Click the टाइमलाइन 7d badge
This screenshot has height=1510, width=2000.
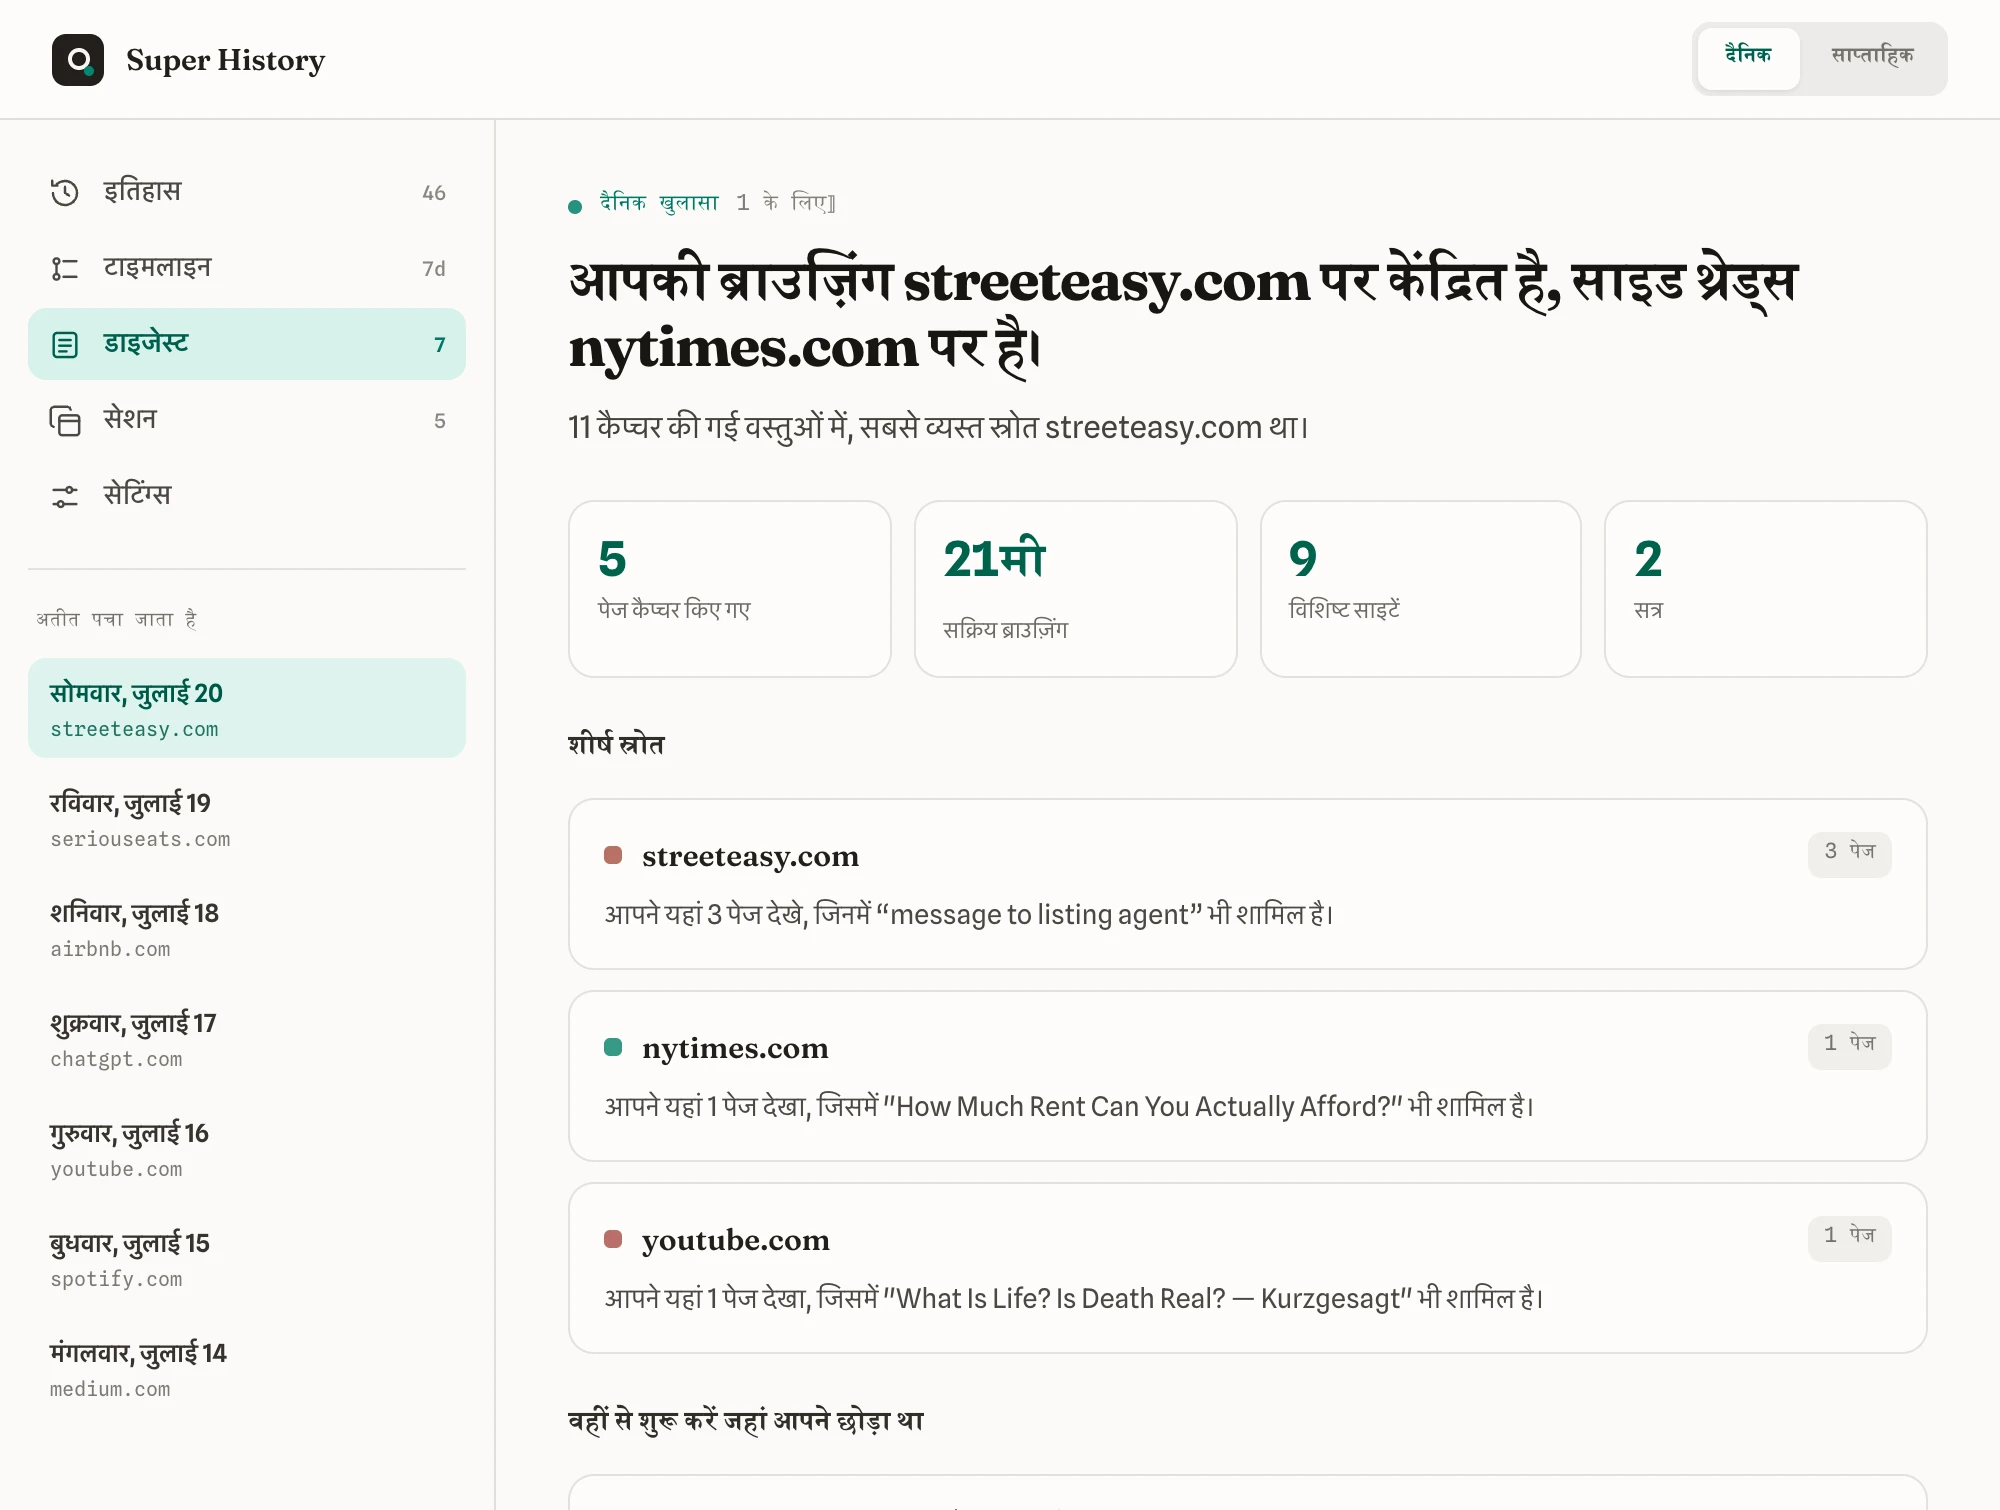tap(434, 269)
